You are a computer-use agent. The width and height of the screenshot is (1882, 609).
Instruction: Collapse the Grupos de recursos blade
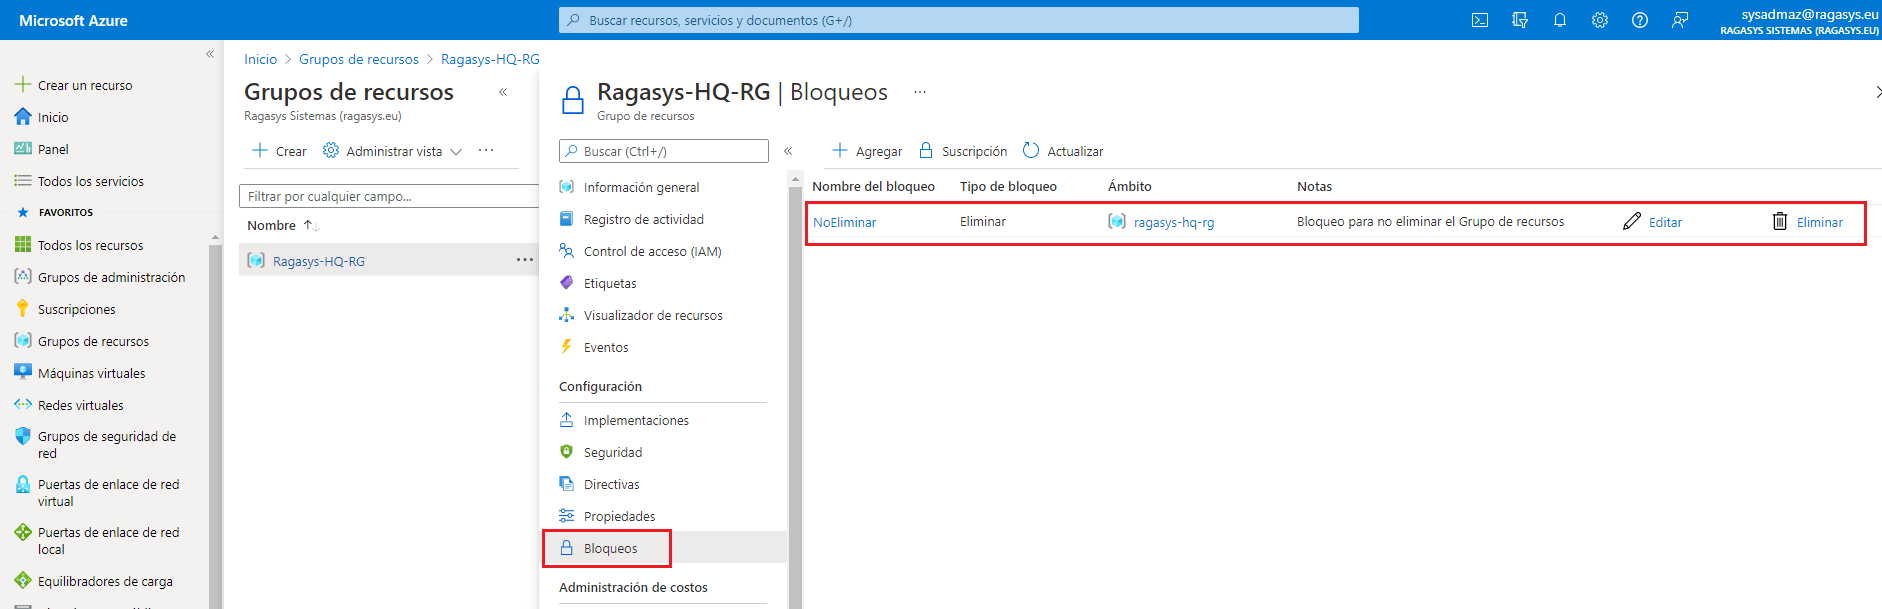503,92
